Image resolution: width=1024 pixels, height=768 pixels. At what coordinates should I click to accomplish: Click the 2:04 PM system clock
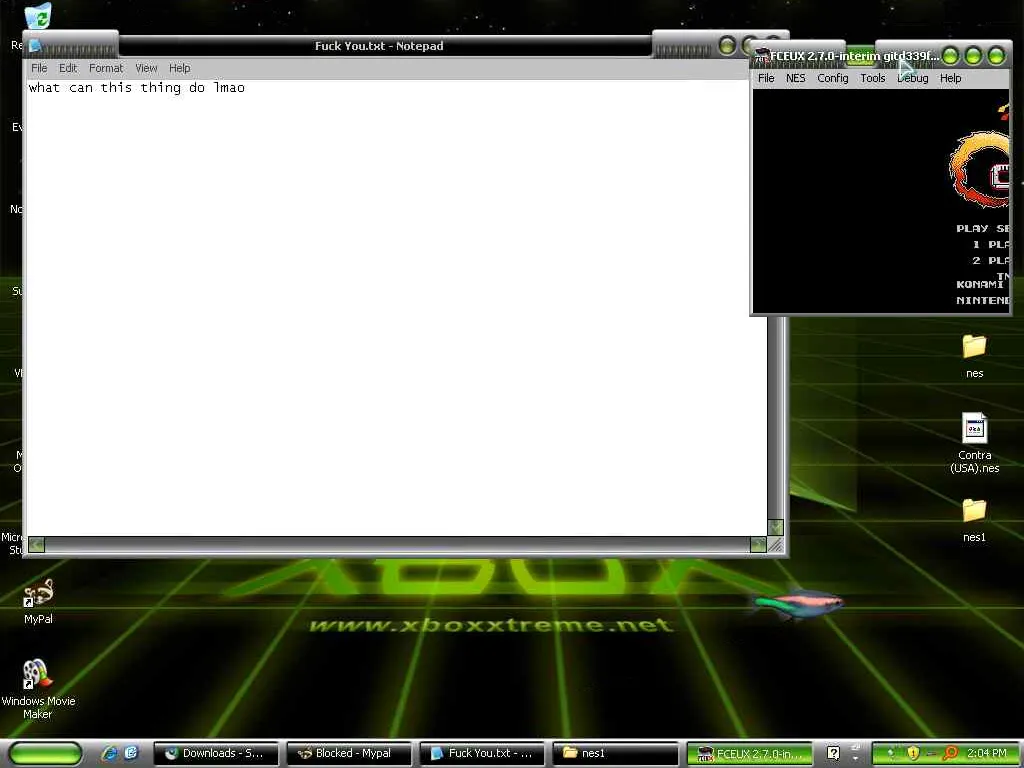(987, 753)
